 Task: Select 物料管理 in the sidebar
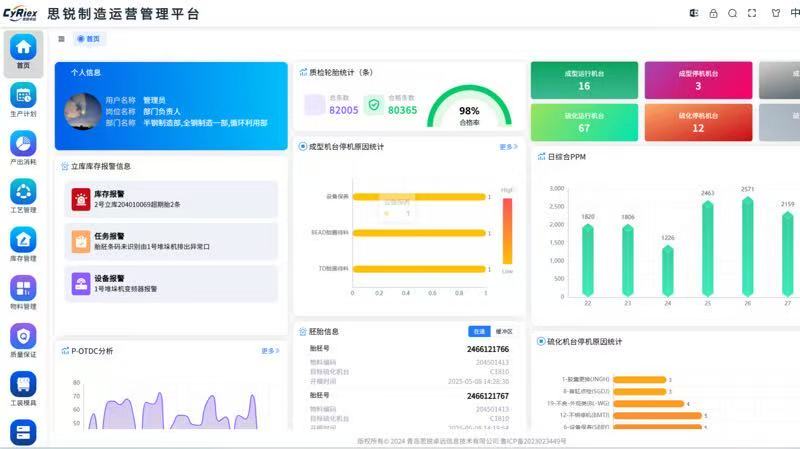(x=23, y=292)
